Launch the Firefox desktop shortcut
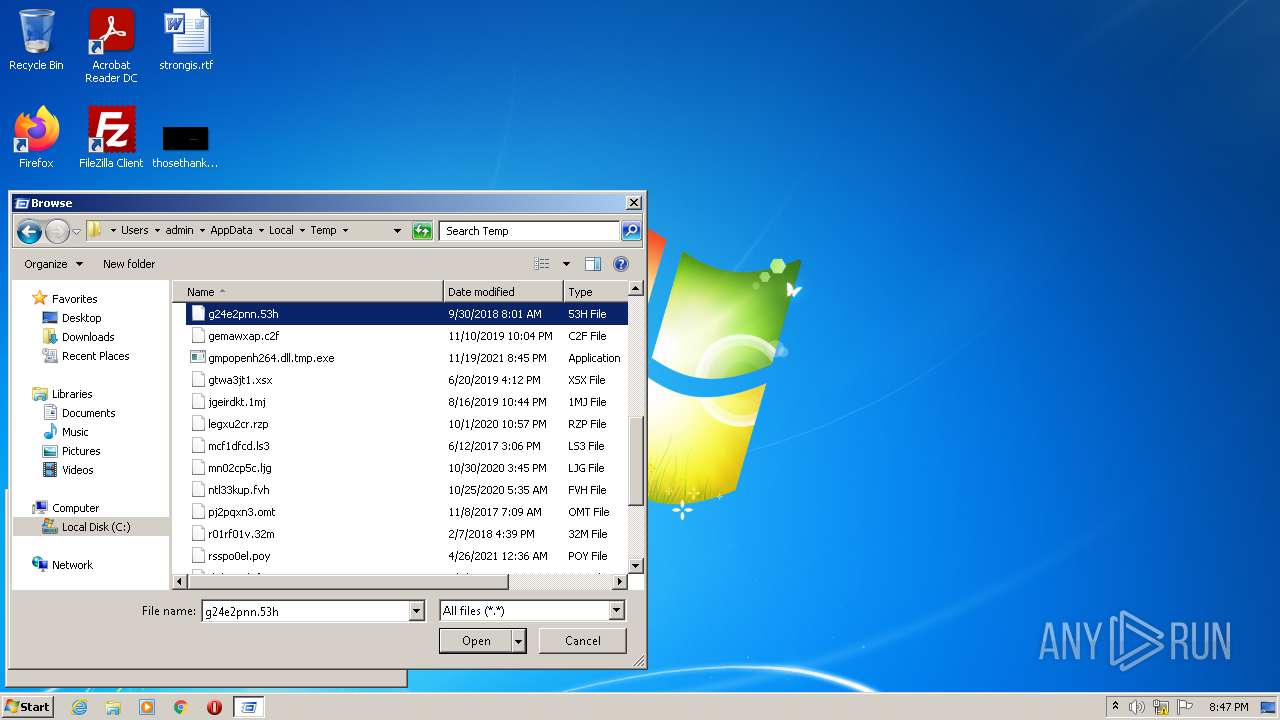The height and width of the screenshot is (720, 1280). 36,138
